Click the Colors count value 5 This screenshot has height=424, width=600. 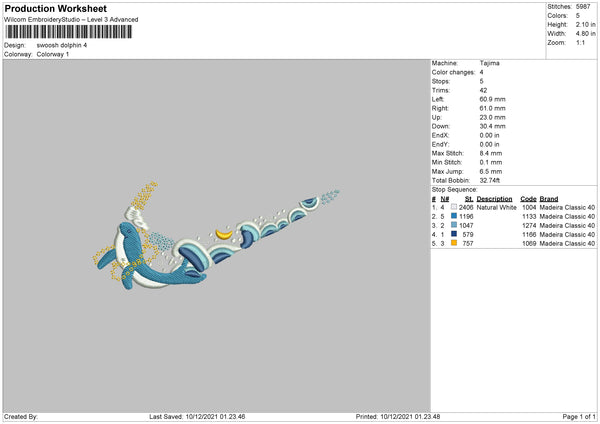[x=577, y=16]
